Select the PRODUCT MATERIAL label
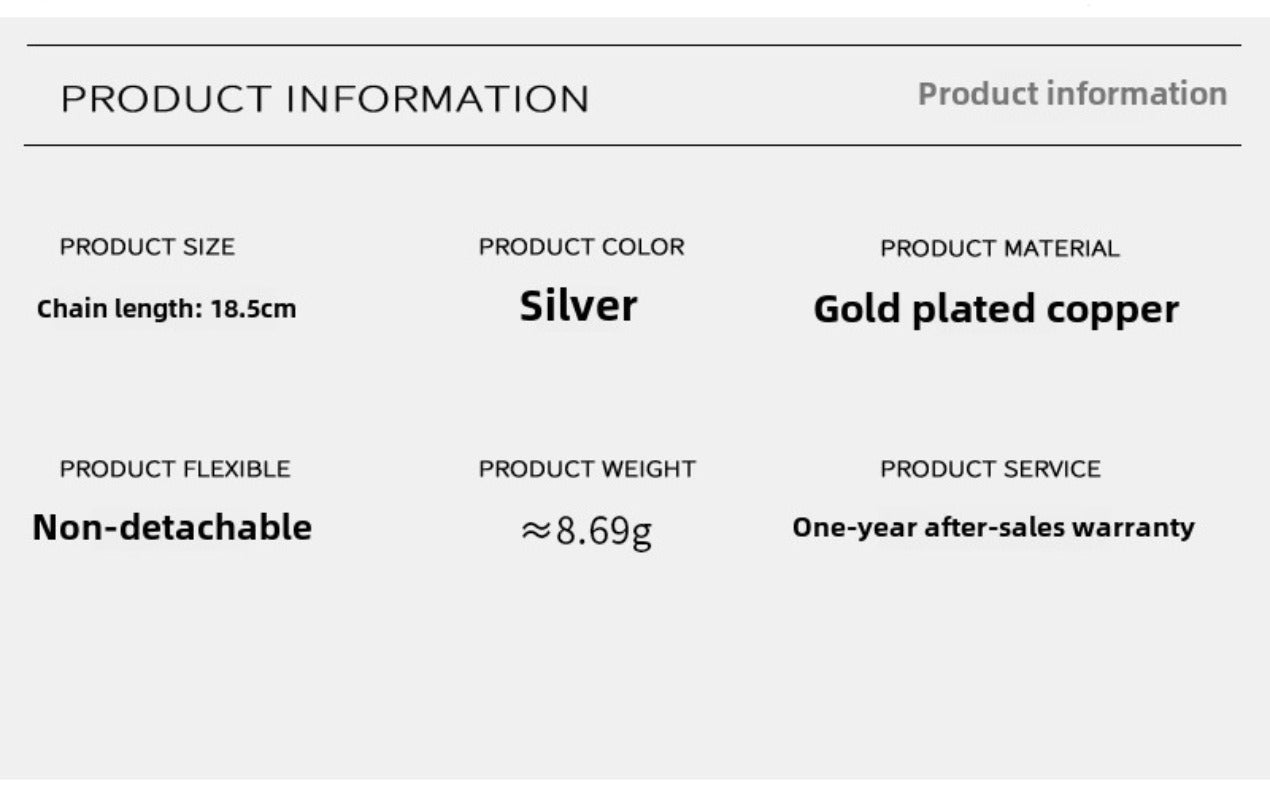 point(999,249)
